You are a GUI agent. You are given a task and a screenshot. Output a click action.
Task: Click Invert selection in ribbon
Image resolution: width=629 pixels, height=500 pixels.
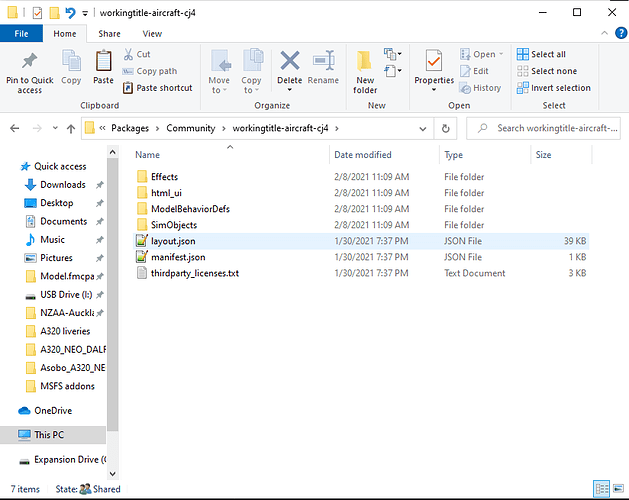(x=552, y=88)
